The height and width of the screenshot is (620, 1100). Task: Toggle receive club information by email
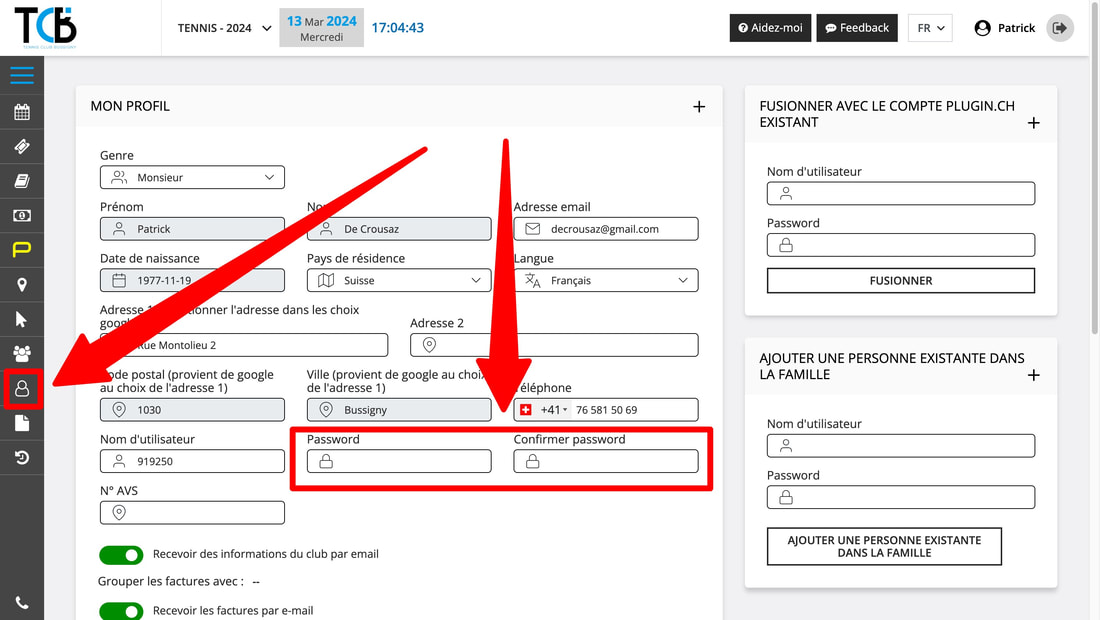tap(121, 555)
